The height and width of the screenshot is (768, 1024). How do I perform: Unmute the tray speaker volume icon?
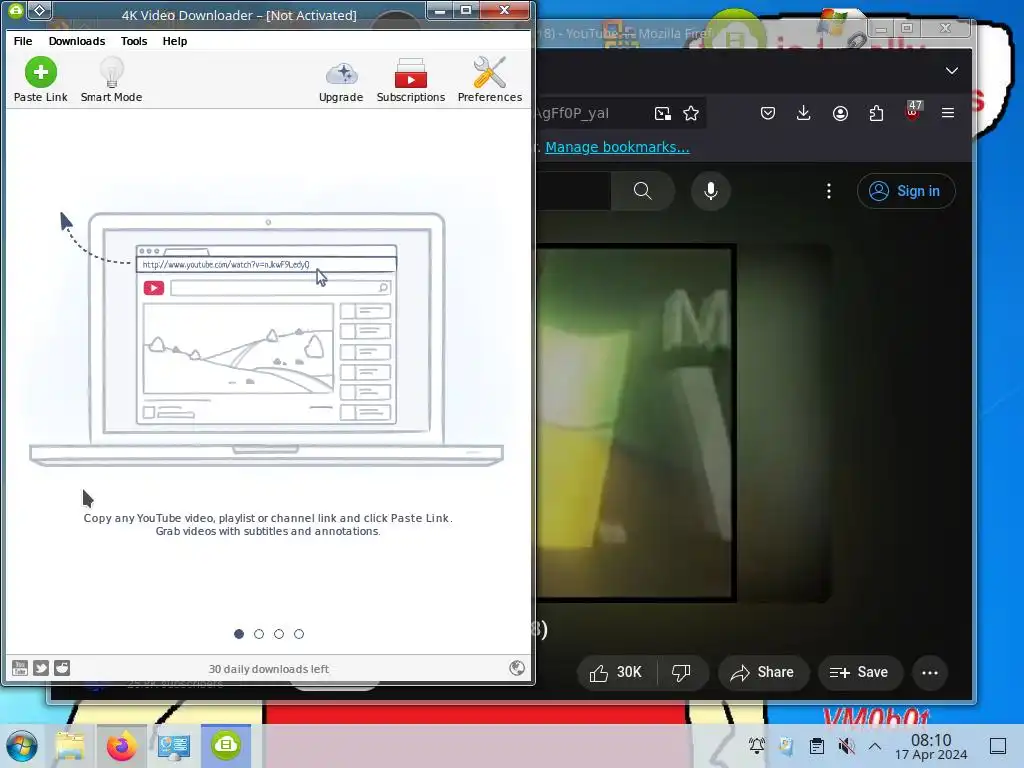coord(846,746)
